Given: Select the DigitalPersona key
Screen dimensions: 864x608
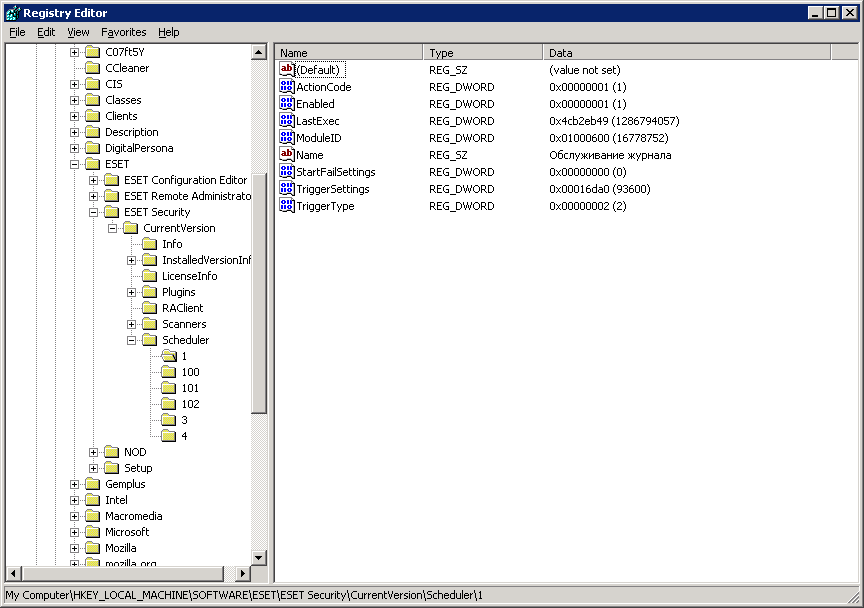Looking at the screenshot, I should point(139,148).
